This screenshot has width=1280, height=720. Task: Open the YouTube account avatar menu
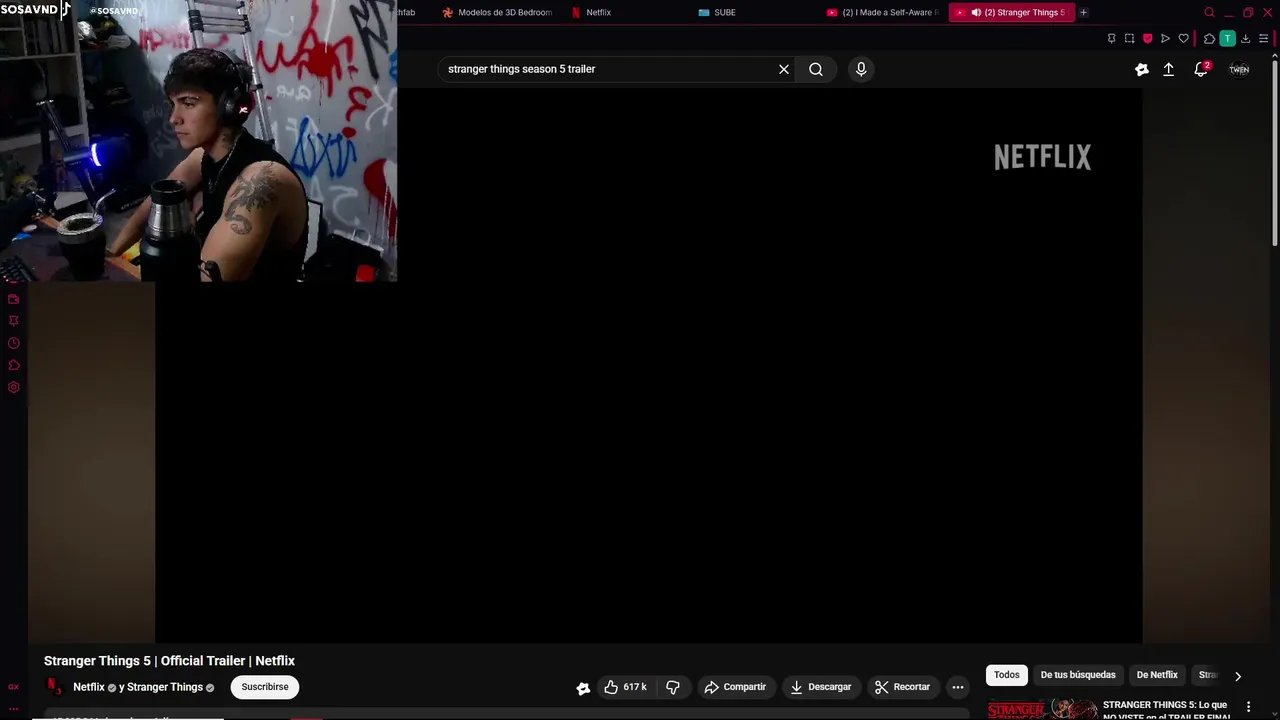pyautogui.click(x=1239, y=69)
